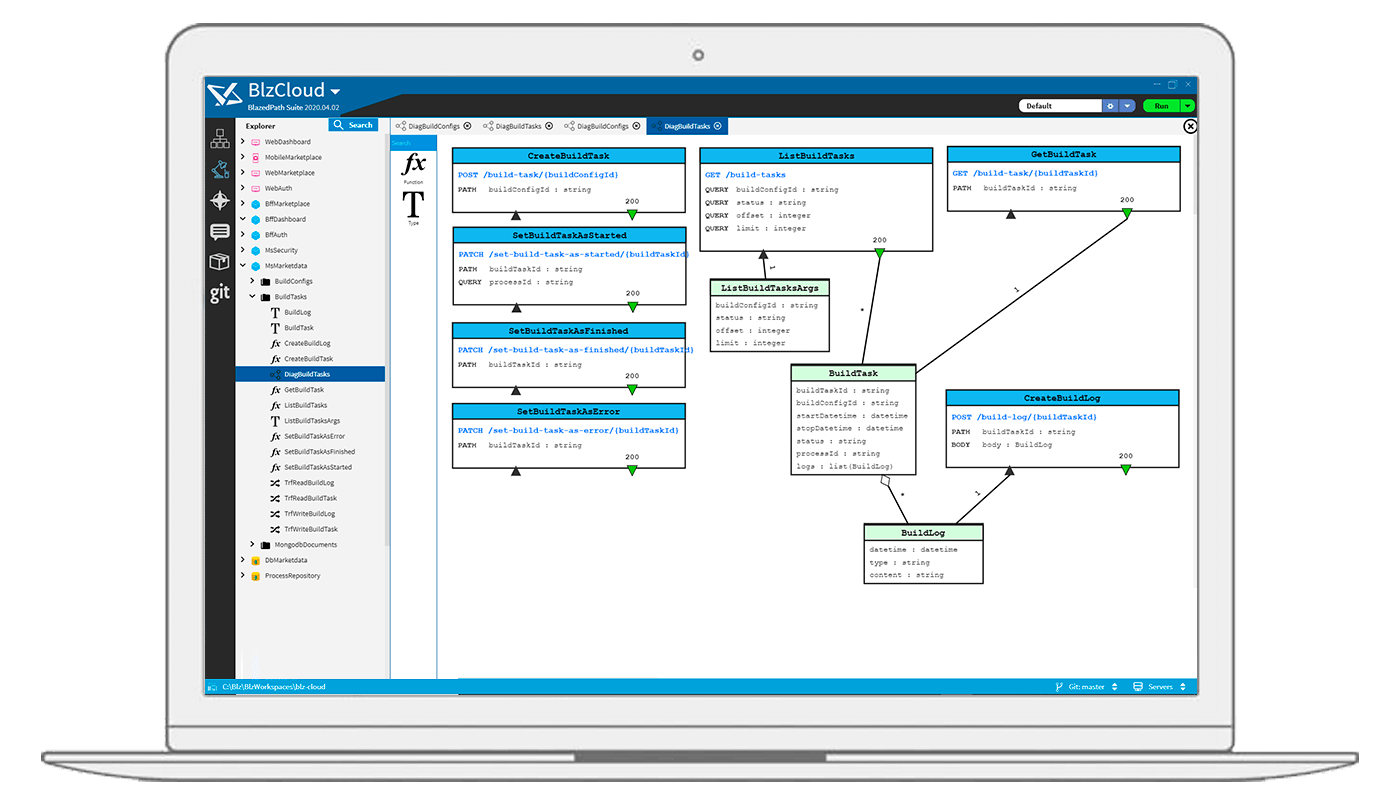The height and width of the screenshot is (806, 1400).
Task: Click the Servers monitor icon in the status bar
Action: click(1138, 687)
